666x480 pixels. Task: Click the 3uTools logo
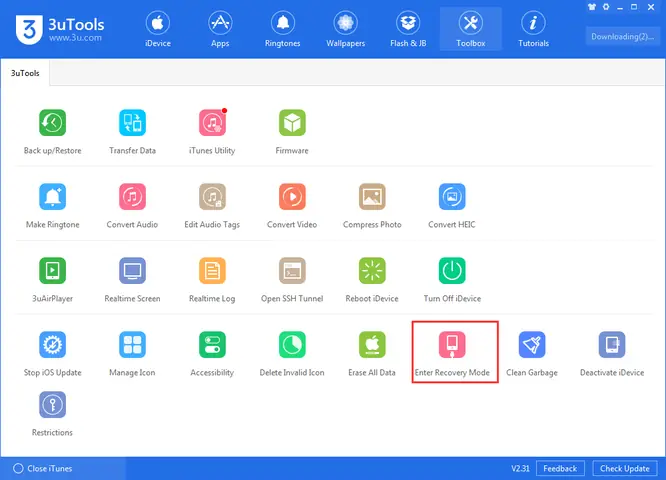point(60,29)
